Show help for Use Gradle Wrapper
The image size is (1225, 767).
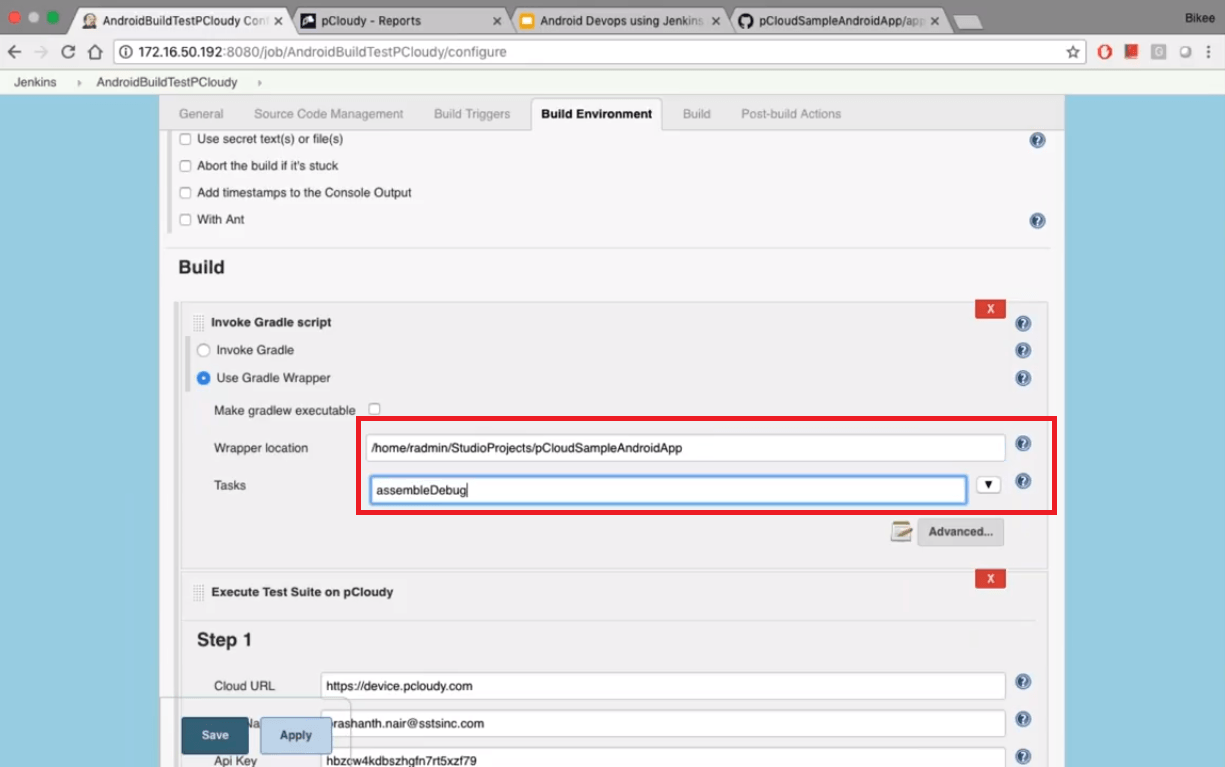[x=1023, y=378]
